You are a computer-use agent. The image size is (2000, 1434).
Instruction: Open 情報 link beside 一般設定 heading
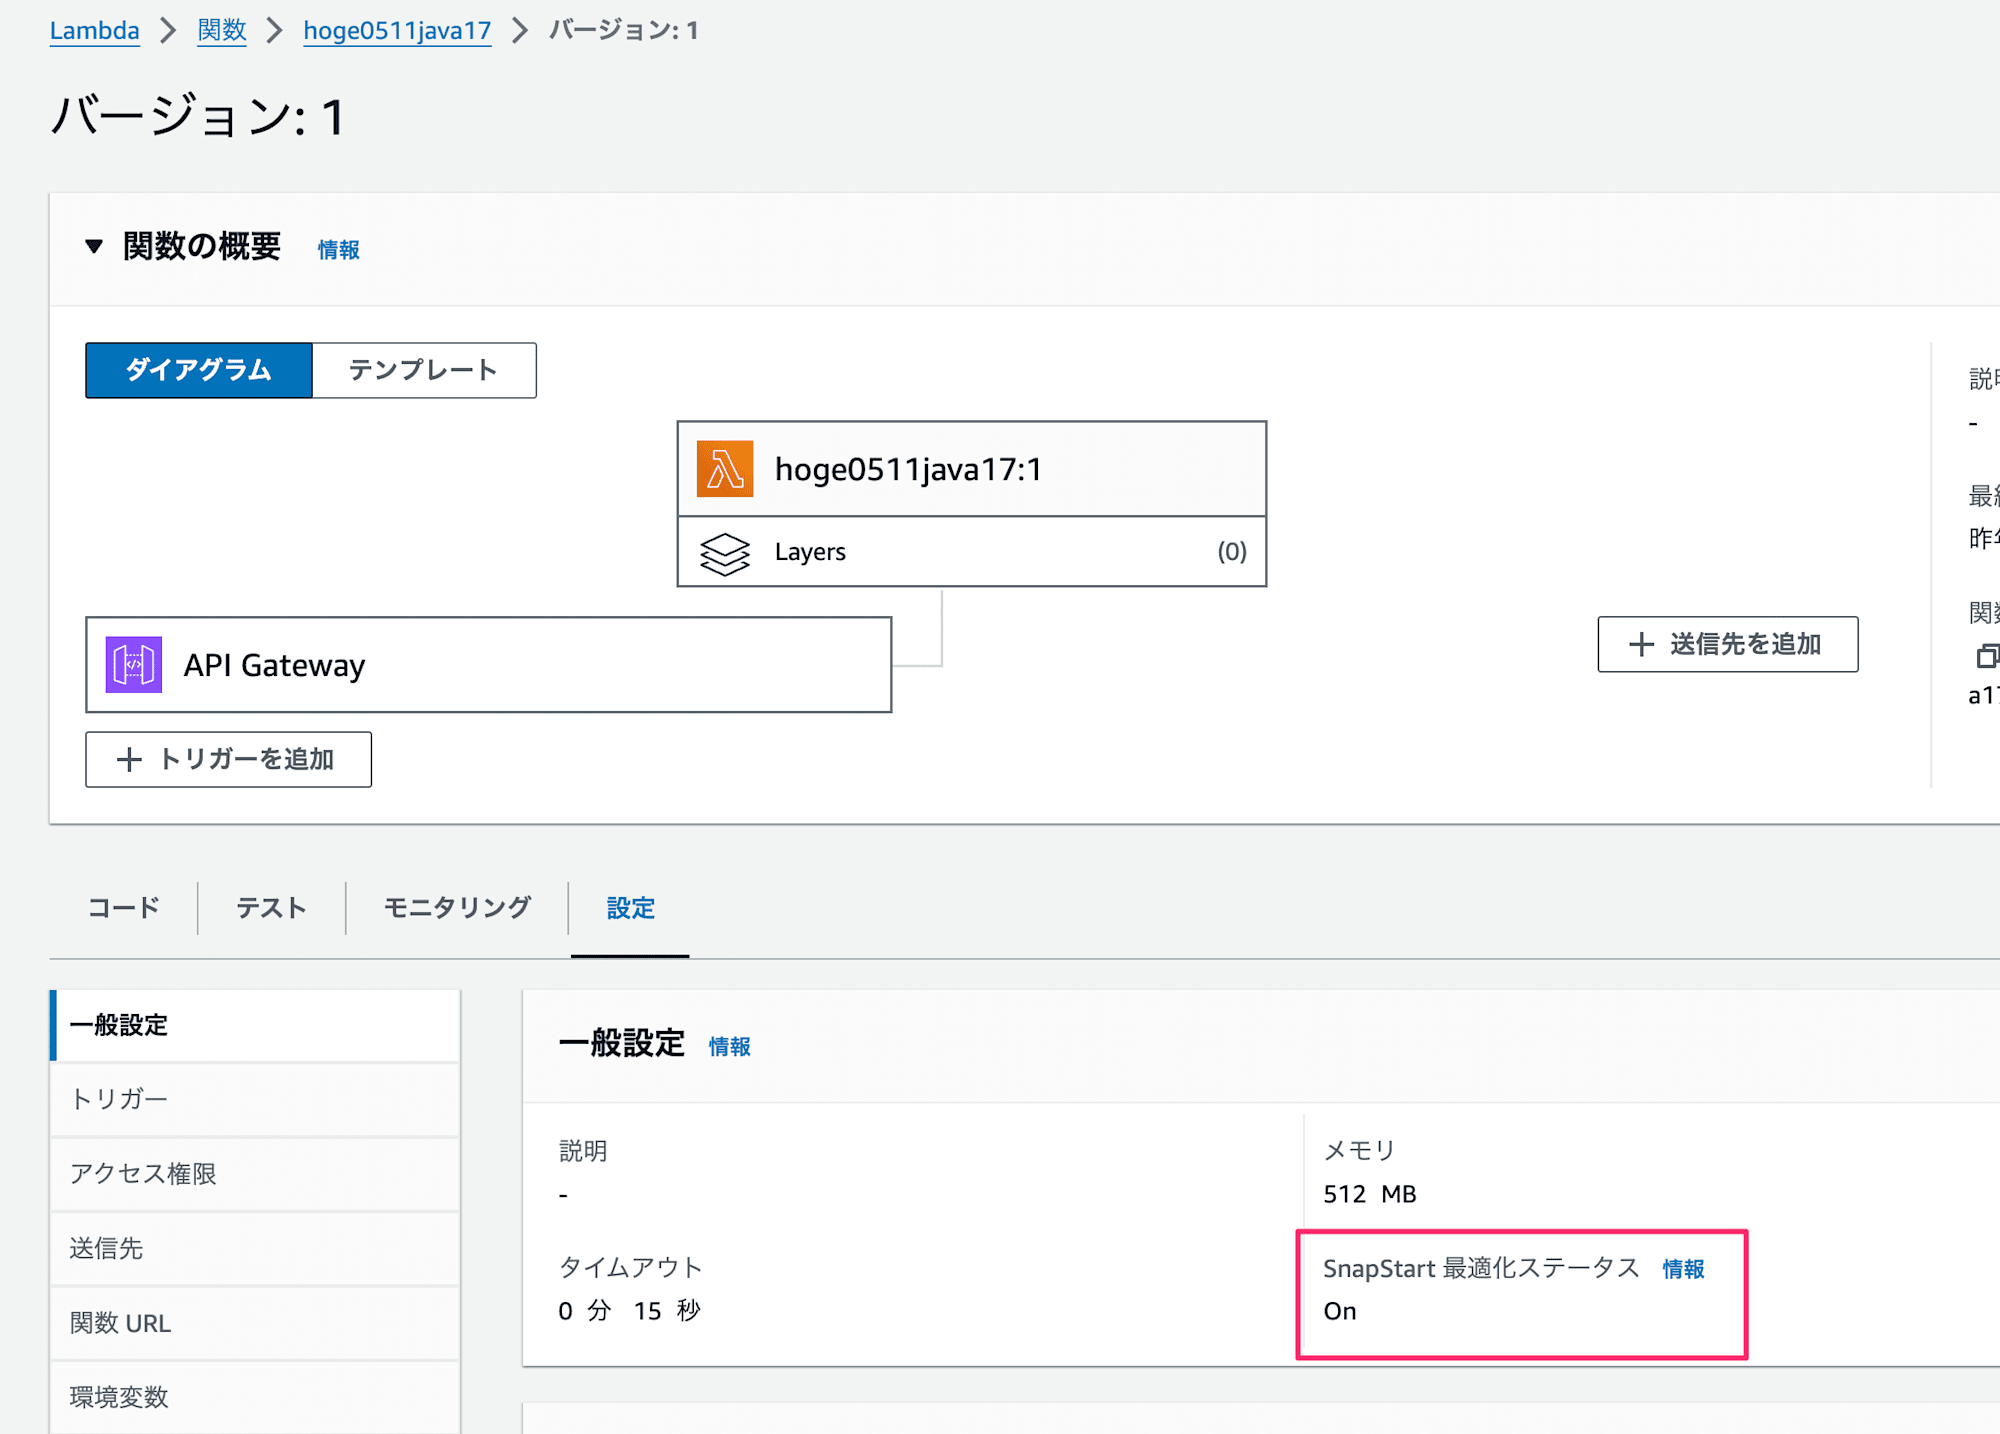click(x=730, y=1047)
